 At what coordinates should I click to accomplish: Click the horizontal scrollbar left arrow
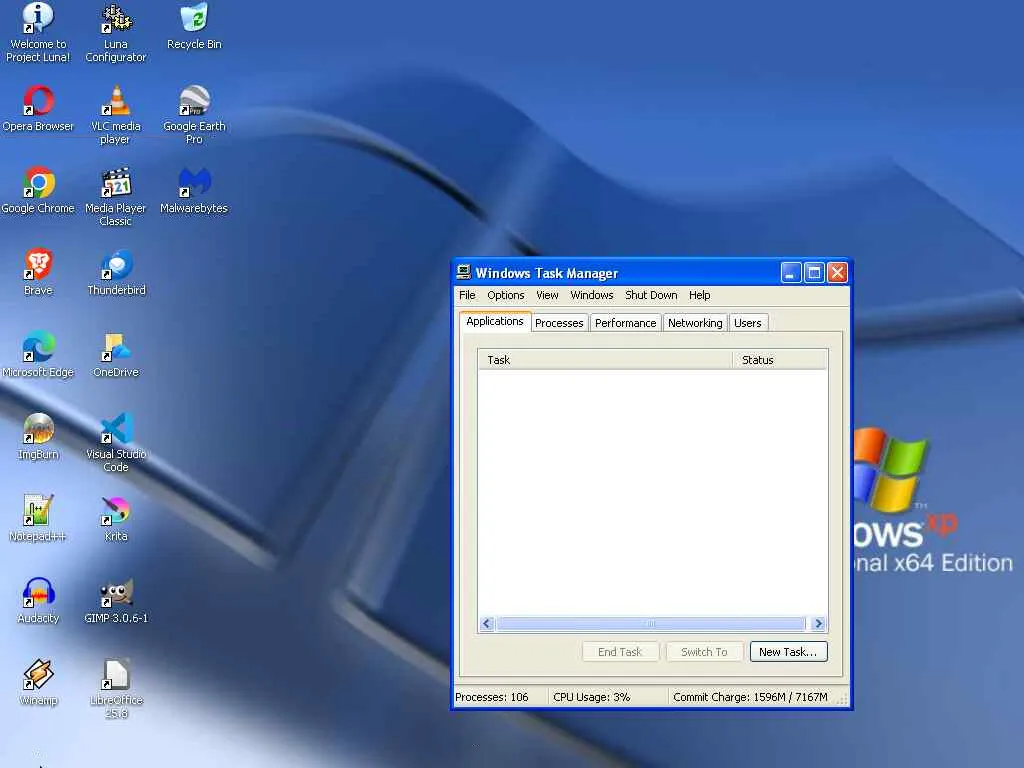(x=487, y=624)
